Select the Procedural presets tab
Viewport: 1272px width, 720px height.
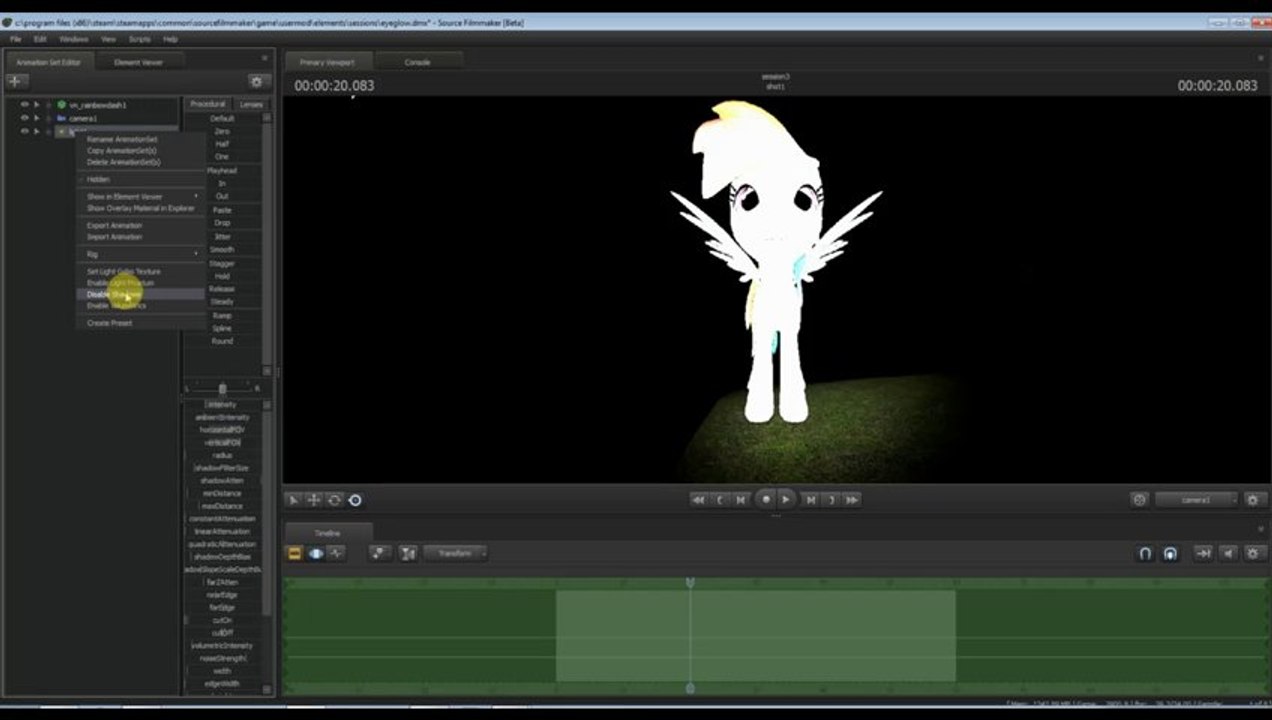pos(208,104)
